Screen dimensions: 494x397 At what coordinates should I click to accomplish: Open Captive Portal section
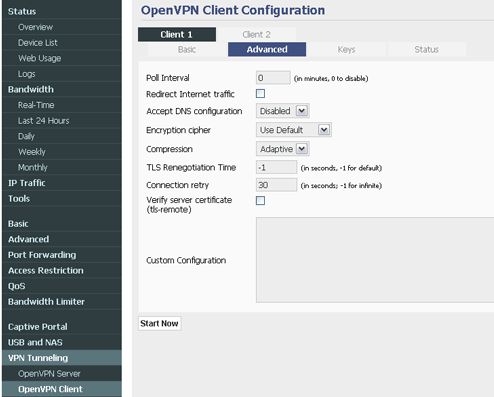click(x=62, y=327)
